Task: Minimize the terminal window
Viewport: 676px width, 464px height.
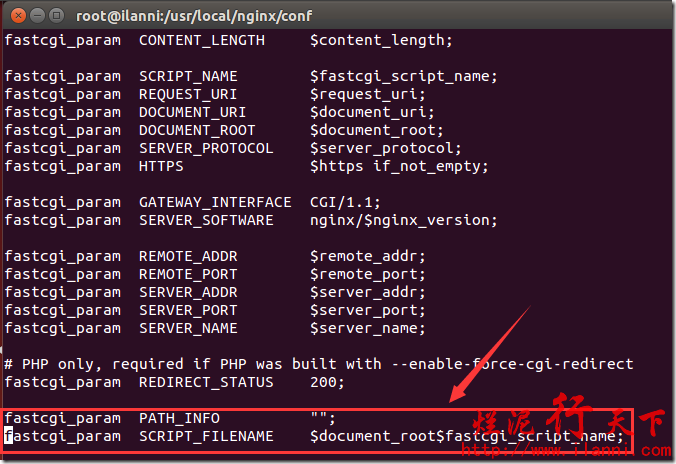Action: pos(38,16)
